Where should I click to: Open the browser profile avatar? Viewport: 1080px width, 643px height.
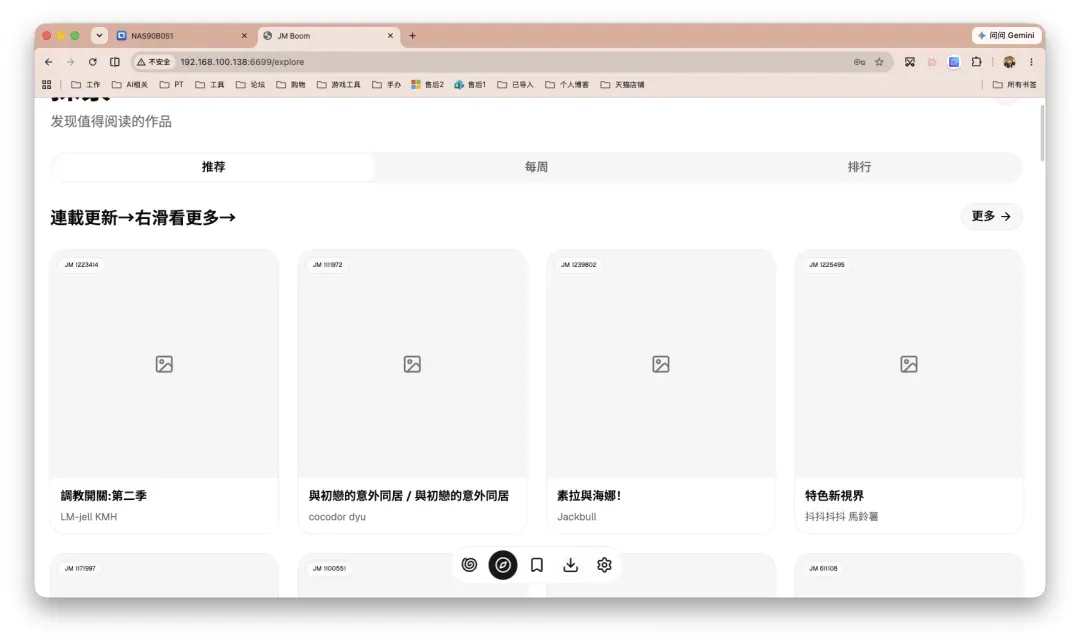click(1009, 62)
